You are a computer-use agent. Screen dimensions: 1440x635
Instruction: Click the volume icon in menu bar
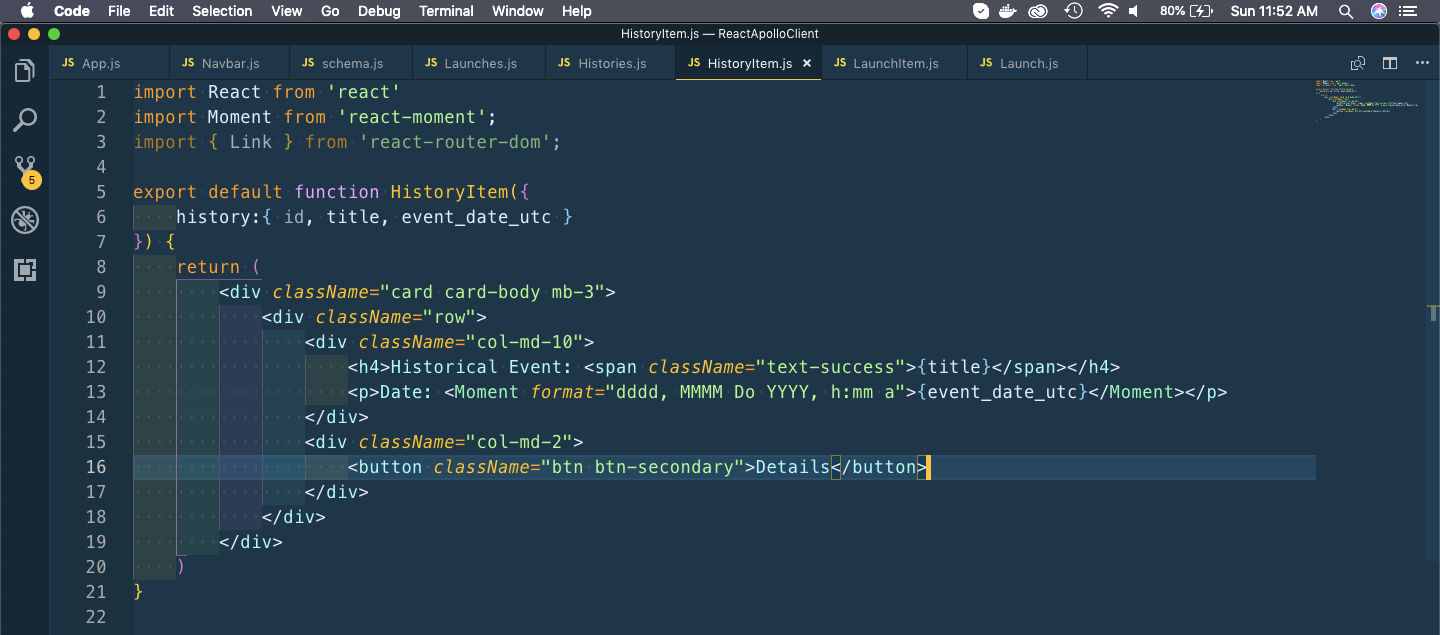pyautogui.click(x=1134, y=11)
